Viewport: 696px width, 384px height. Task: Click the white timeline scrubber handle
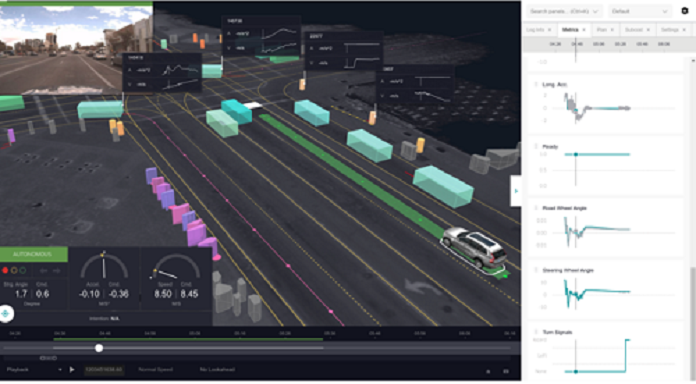99,348
